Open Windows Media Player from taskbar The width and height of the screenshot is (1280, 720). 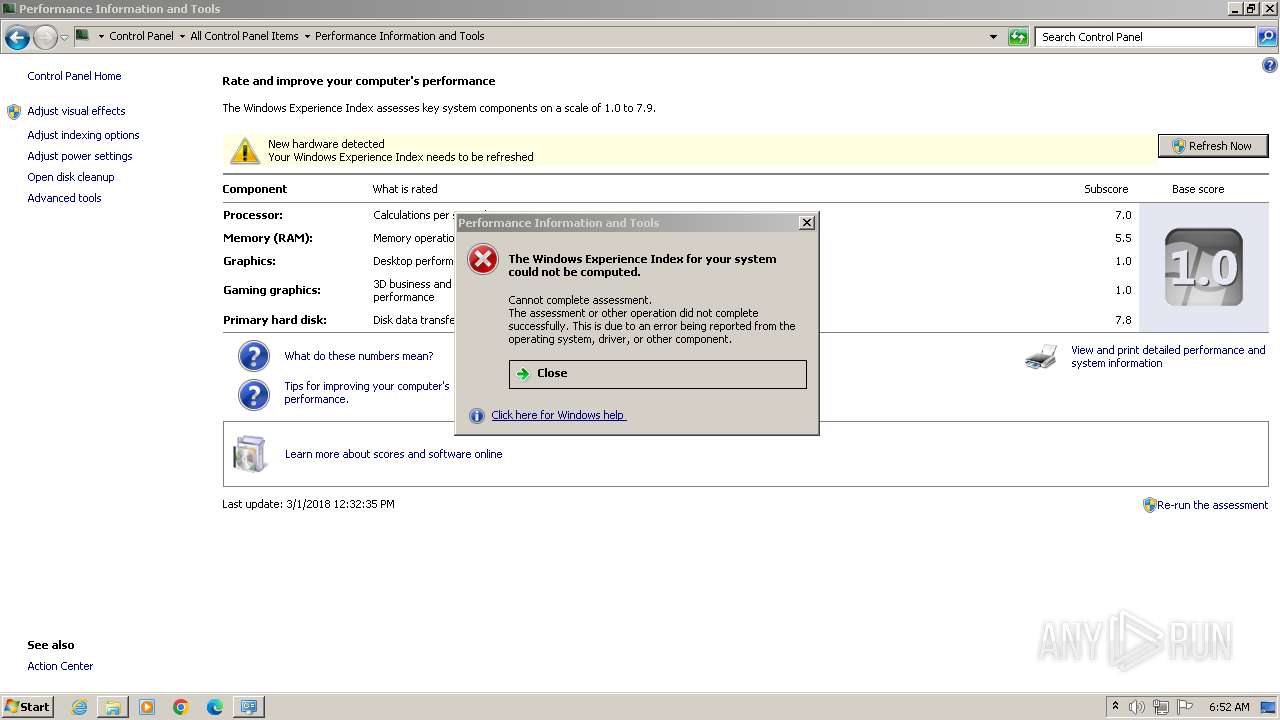(x=147, y=707)
